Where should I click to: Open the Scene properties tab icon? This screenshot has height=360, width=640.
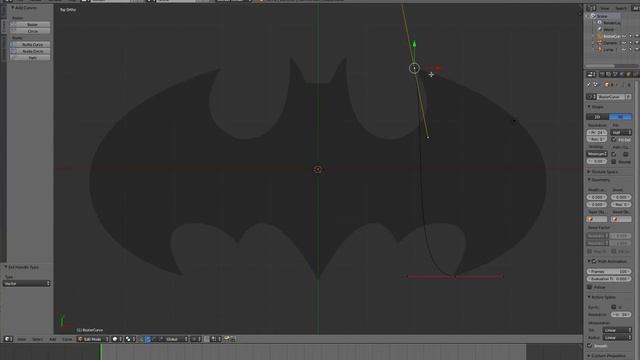(616, 74)
